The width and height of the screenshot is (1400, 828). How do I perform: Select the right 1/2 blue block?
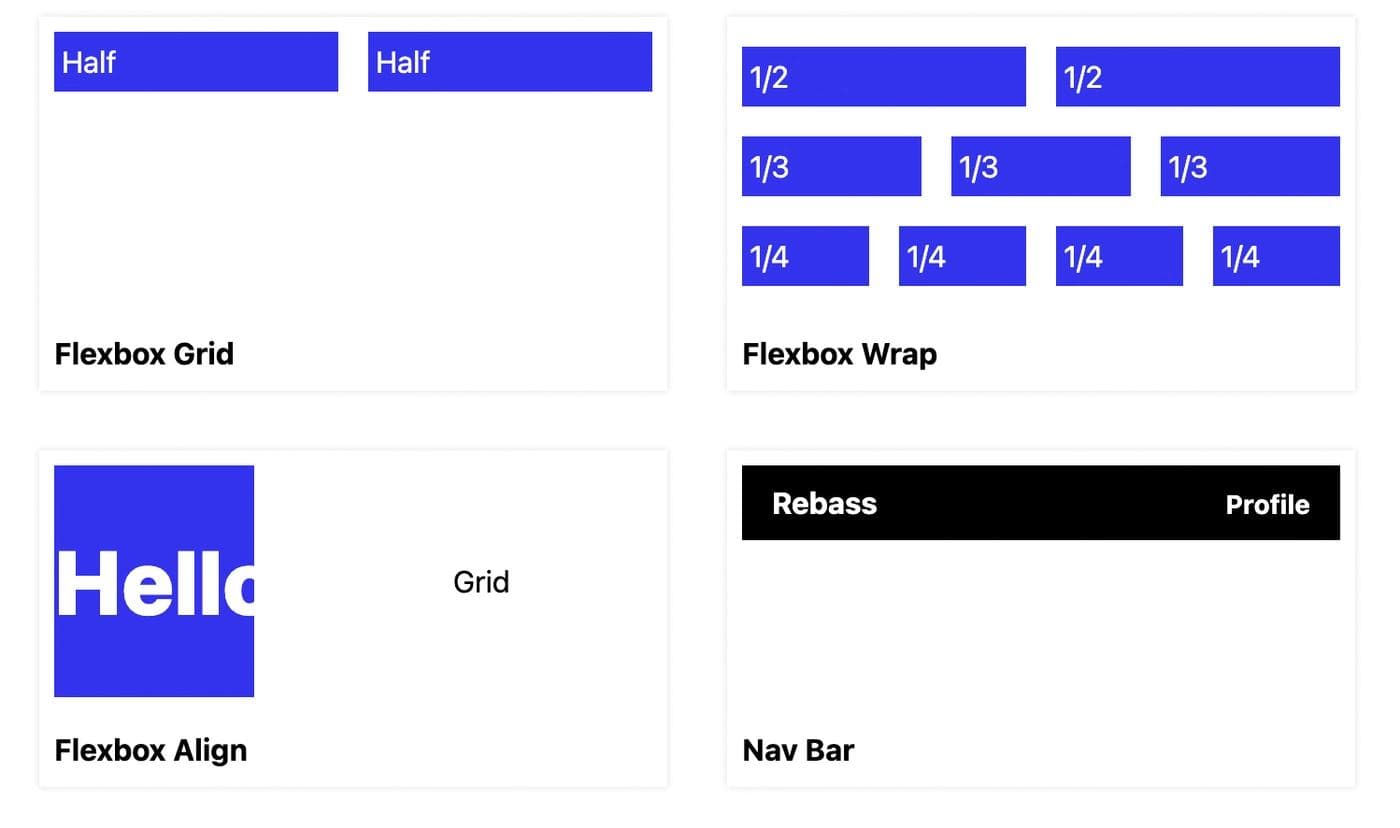tap(1197, 77)
